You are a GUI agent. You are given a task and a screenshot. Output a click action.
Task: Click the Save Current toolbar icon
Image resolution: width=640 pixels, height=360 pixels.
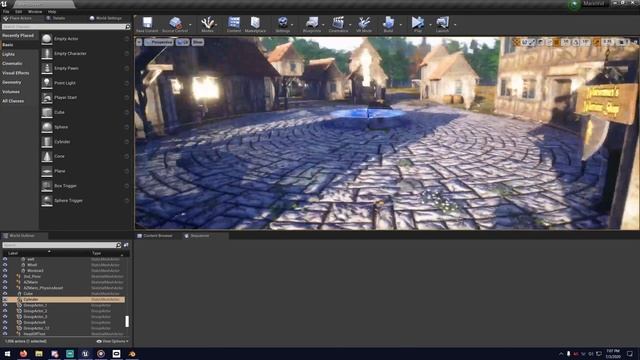(x=147, y=22)
